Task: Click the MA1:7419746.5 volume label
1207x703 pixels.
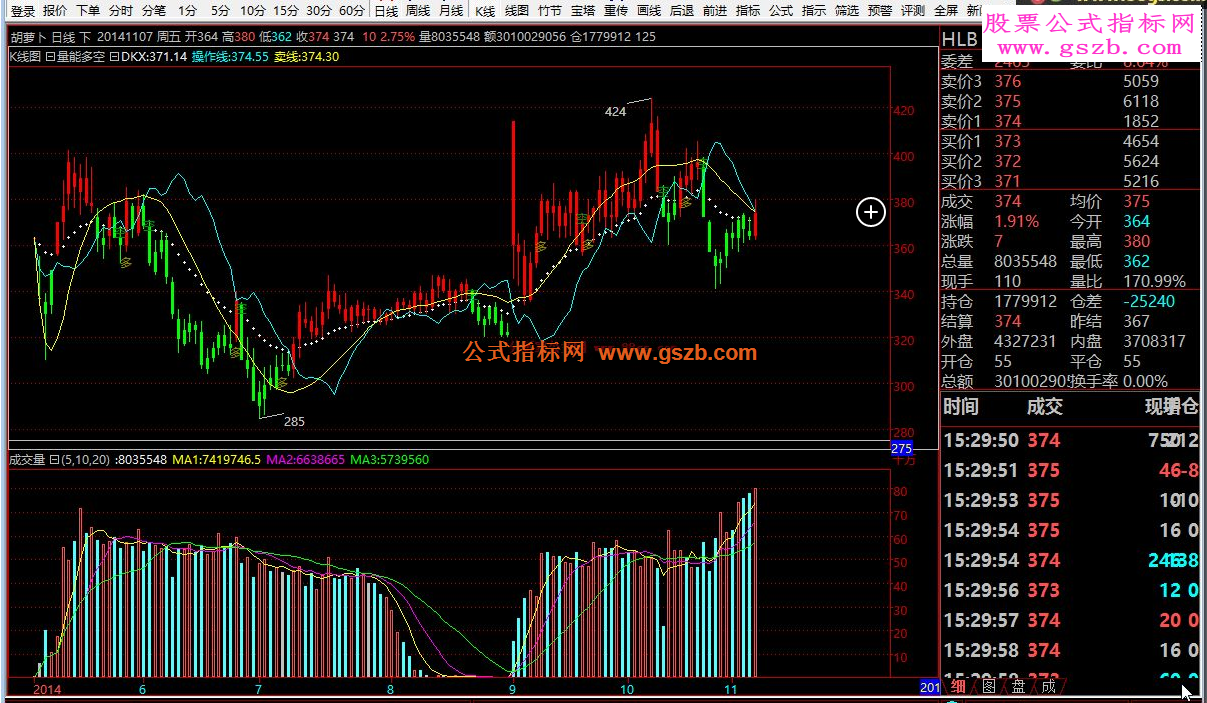Action: 216,460
